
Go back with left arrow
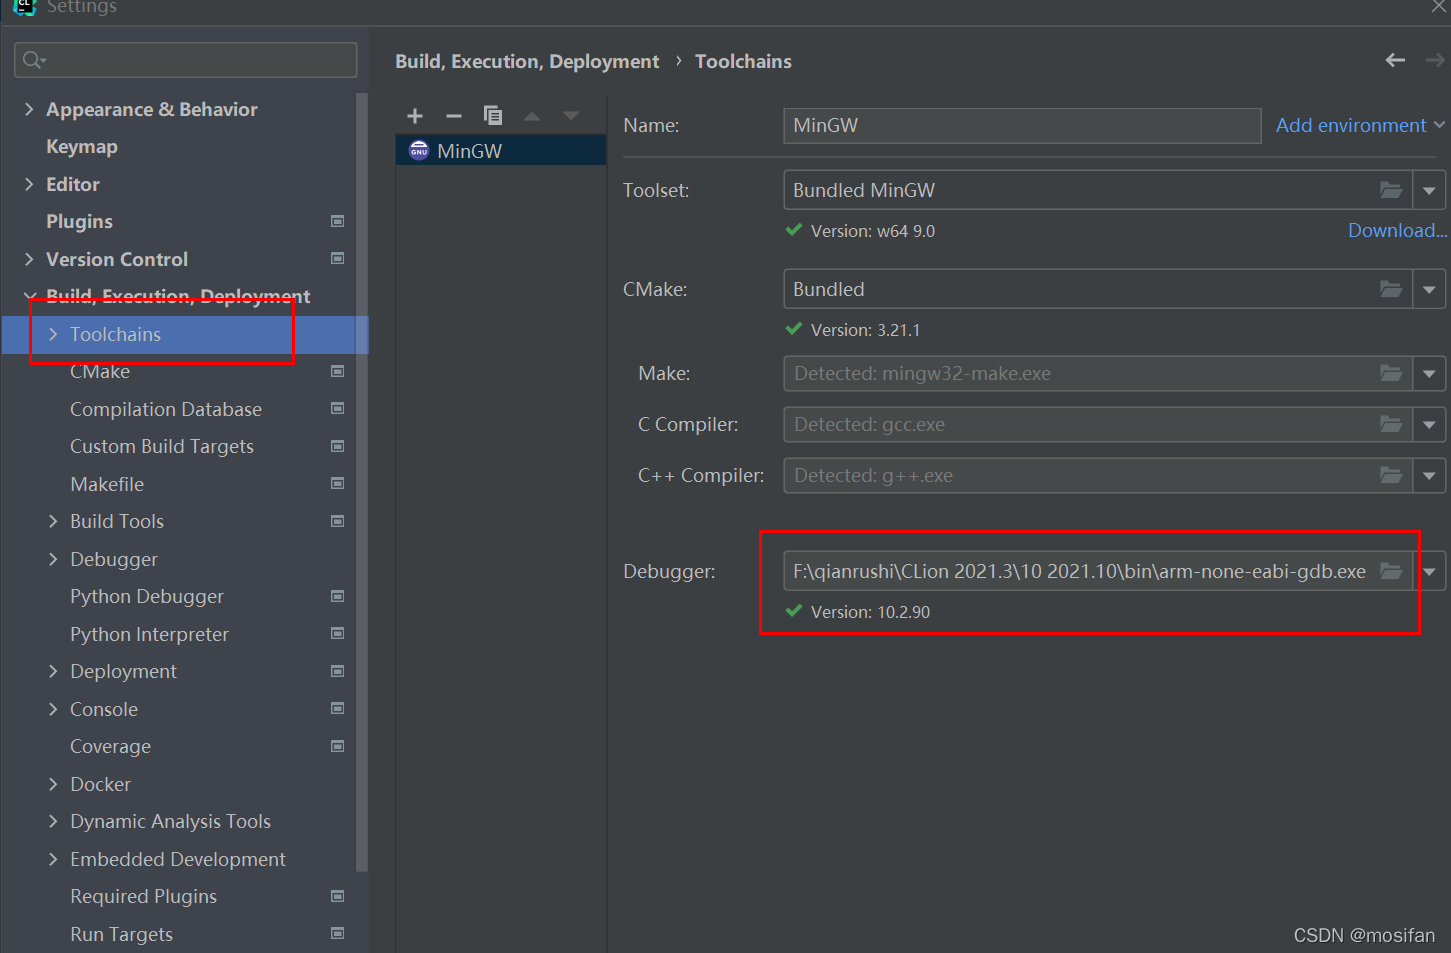pyautogui.click(x=1395, y=61)
